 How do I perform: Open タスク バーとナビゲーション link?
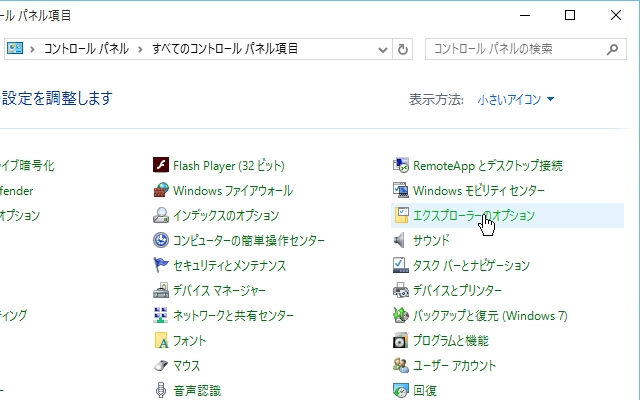[471, 265]
